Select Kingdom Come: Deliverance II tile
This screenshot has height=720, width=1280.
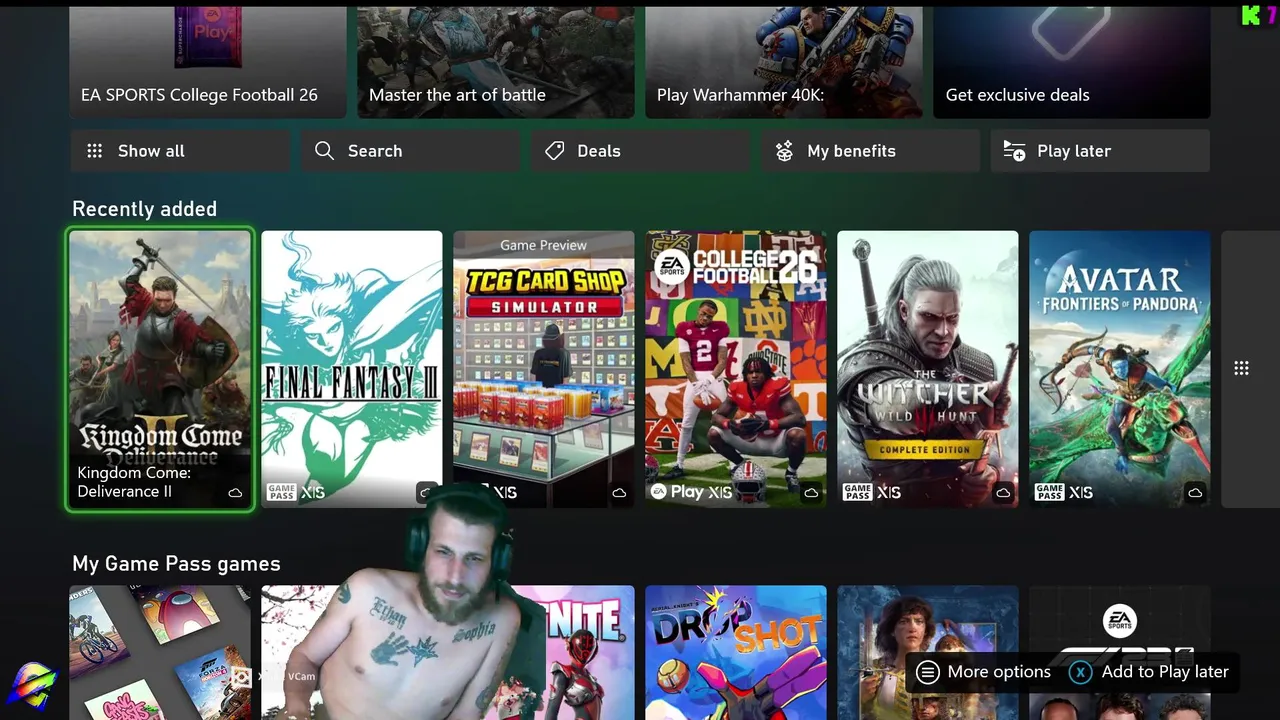pyautogui.click(x=160, y=369)
